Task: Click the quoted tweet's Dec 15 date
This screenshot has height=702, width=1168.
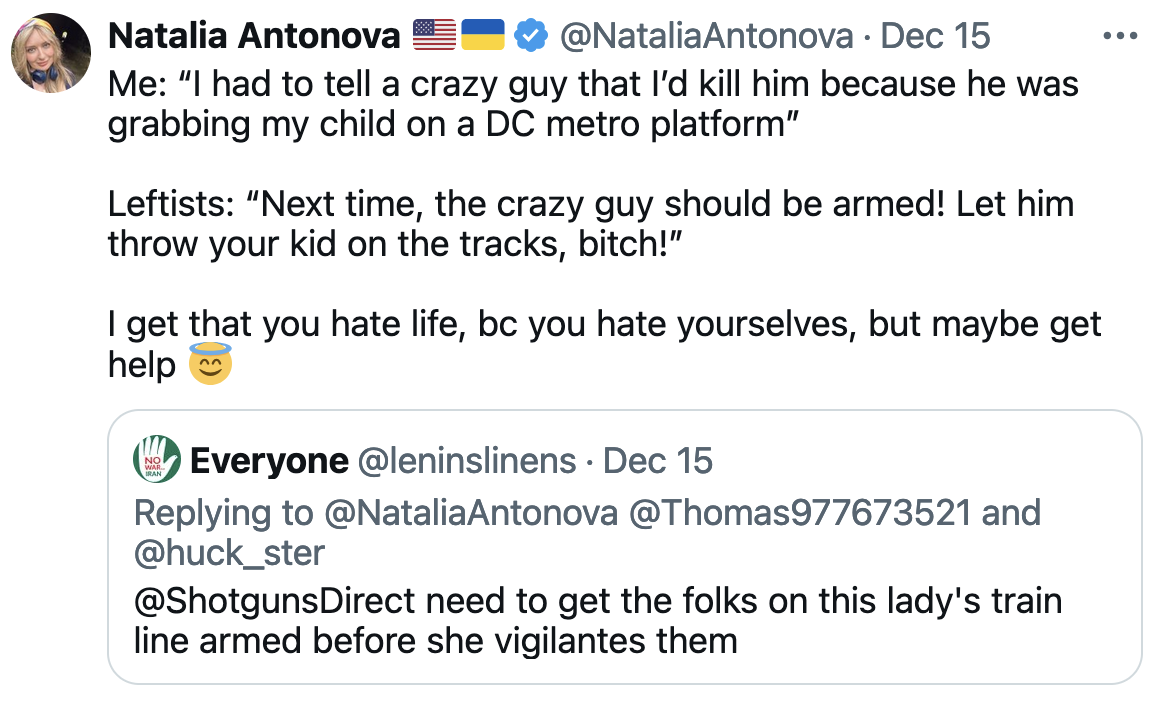Action: click(658, 461)
